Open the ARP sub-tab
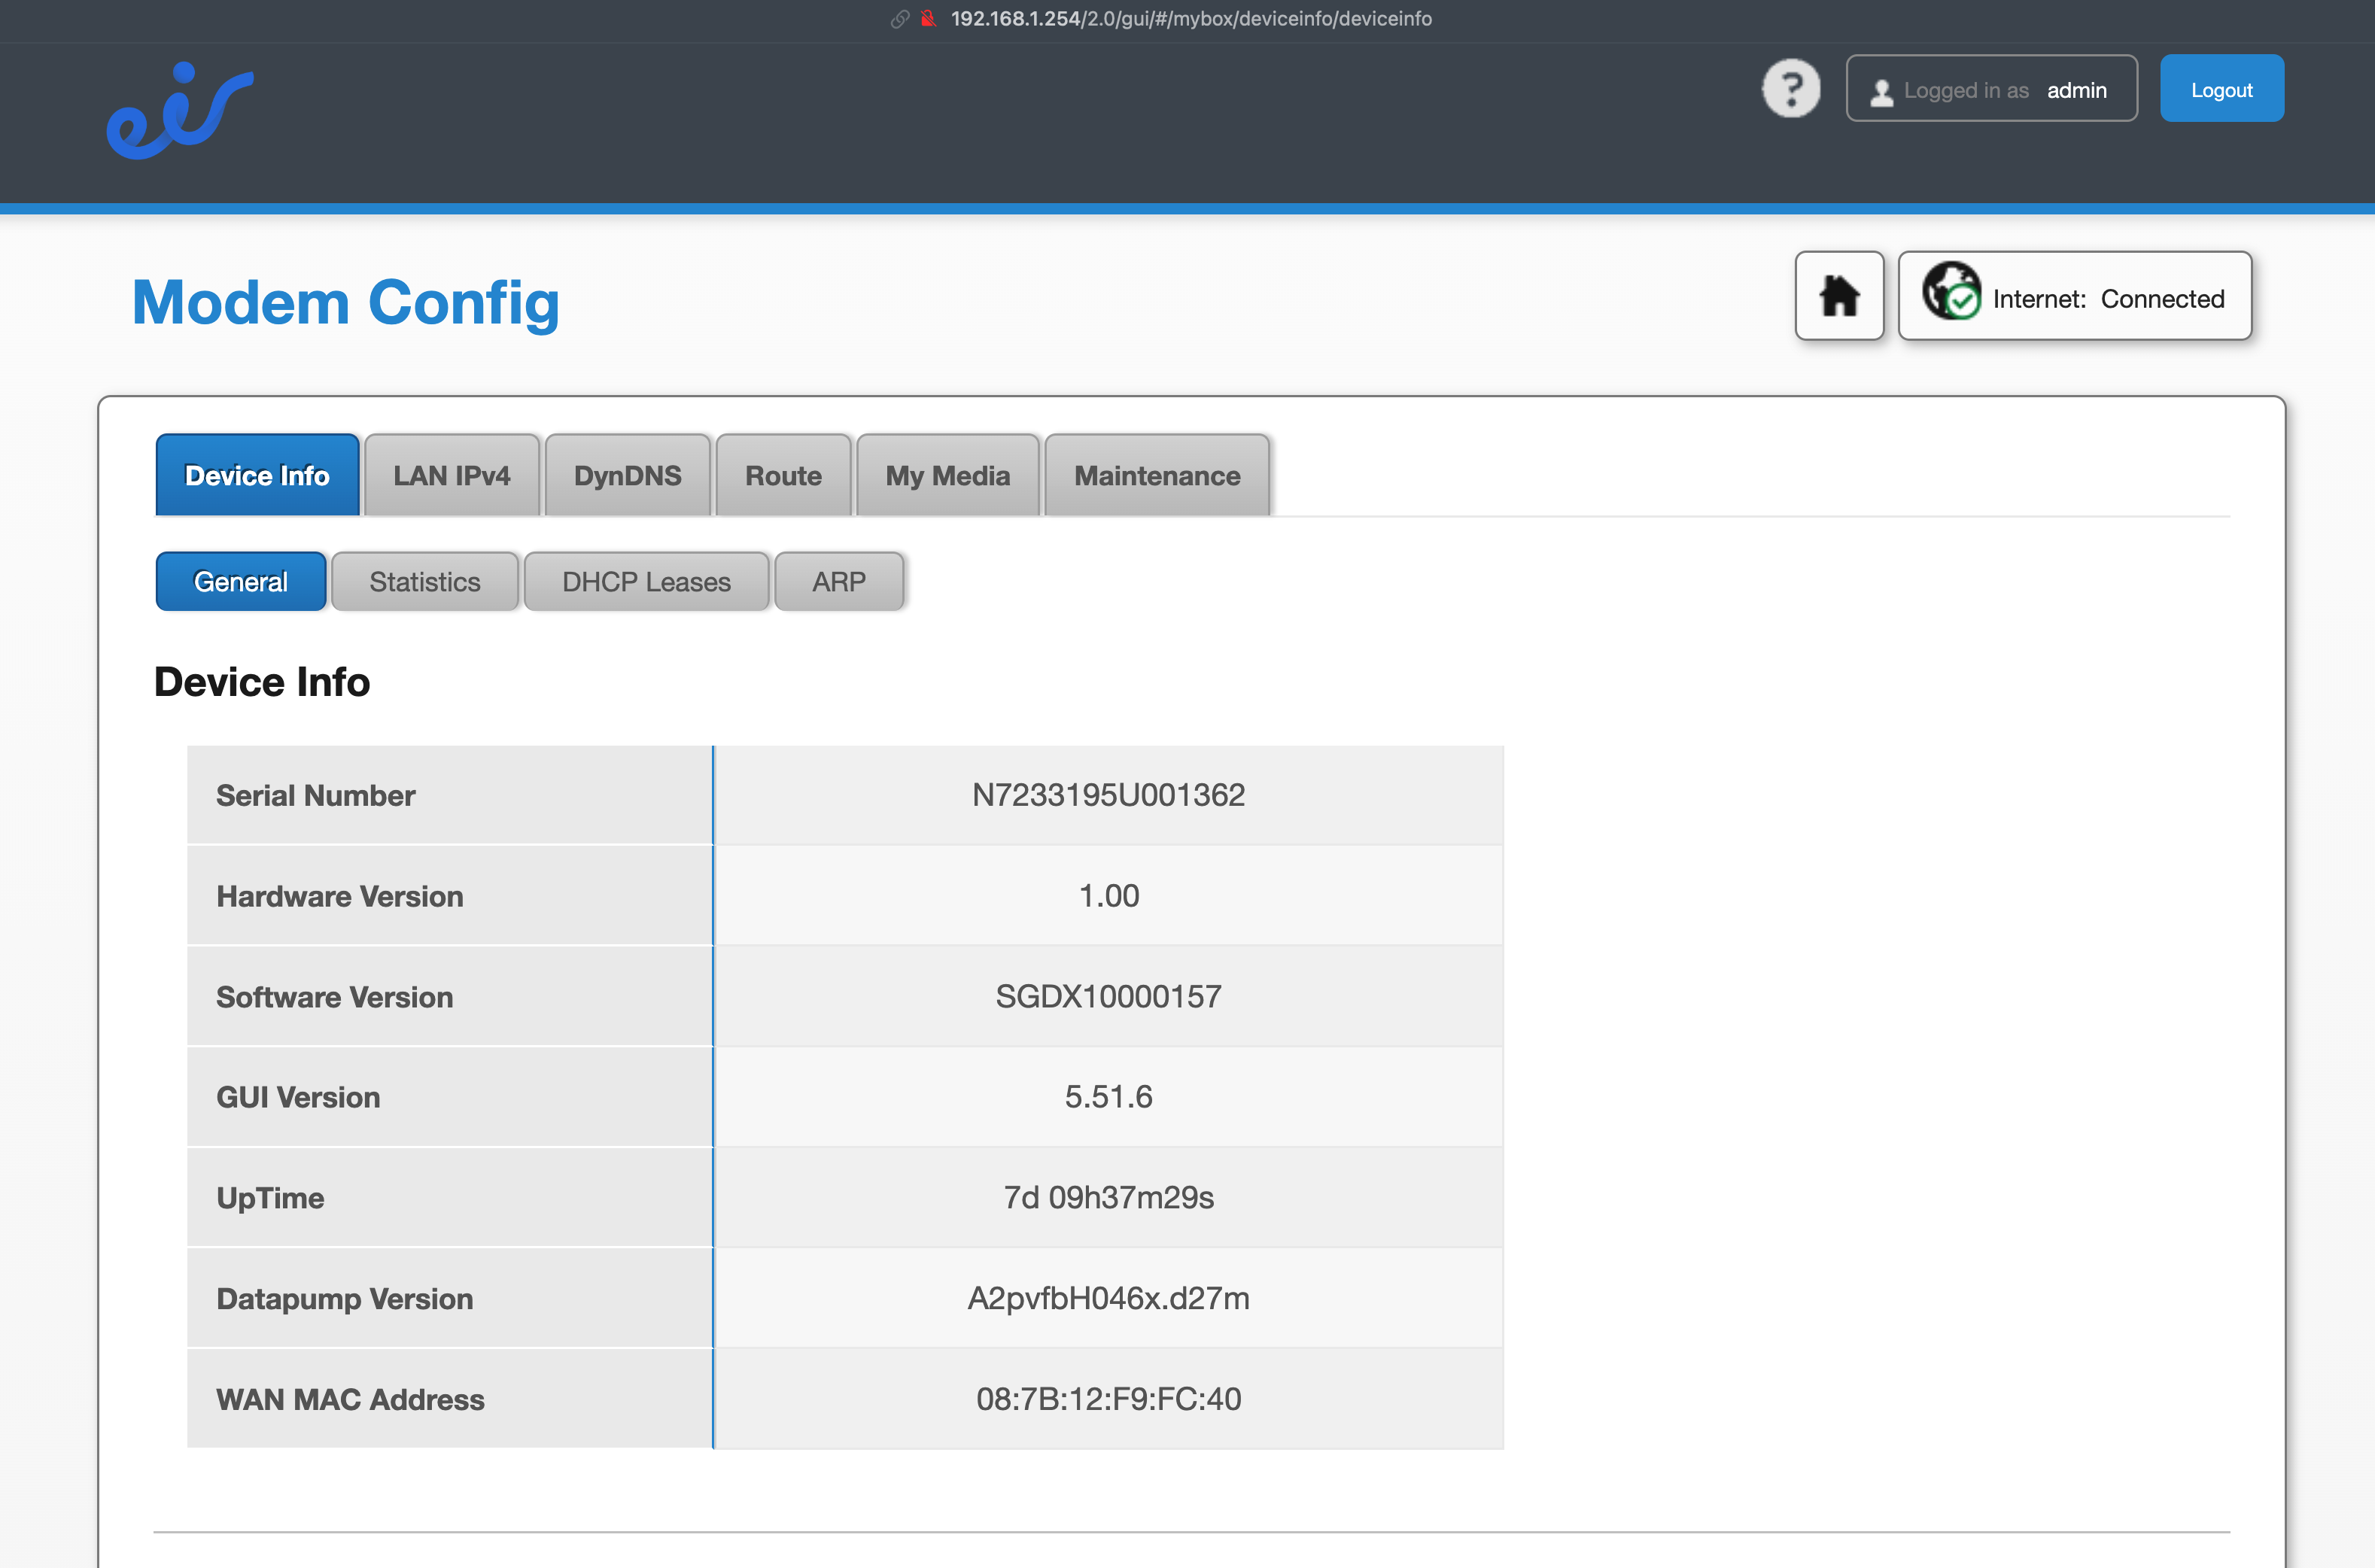 [x=839, y=581]
